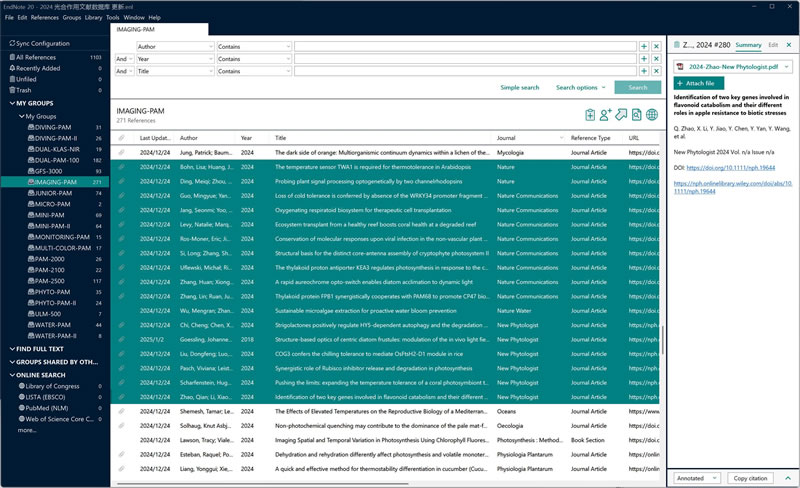Switch to the Edit tab in reference panel

click(x=773, y=45)
